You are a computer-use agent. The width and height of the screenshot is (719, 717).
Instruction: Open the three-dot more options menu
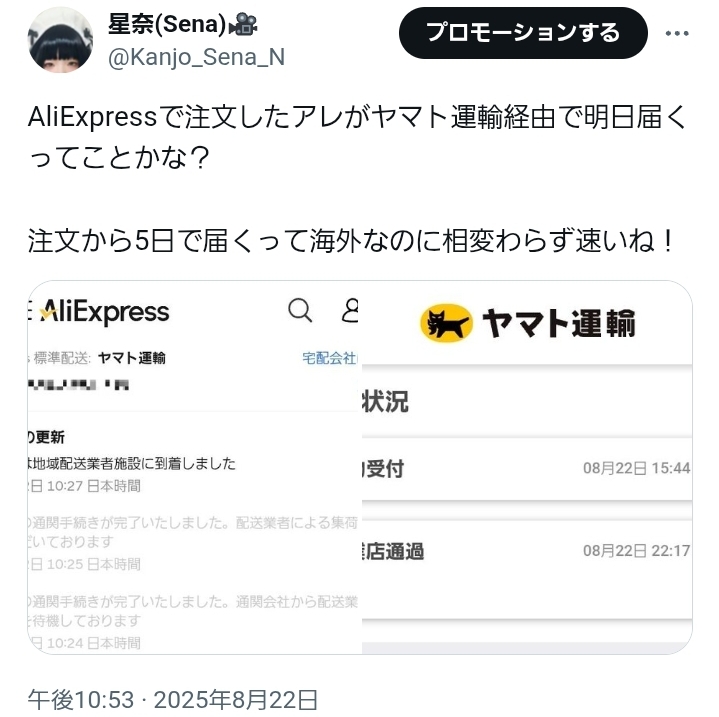coord(677,33)
